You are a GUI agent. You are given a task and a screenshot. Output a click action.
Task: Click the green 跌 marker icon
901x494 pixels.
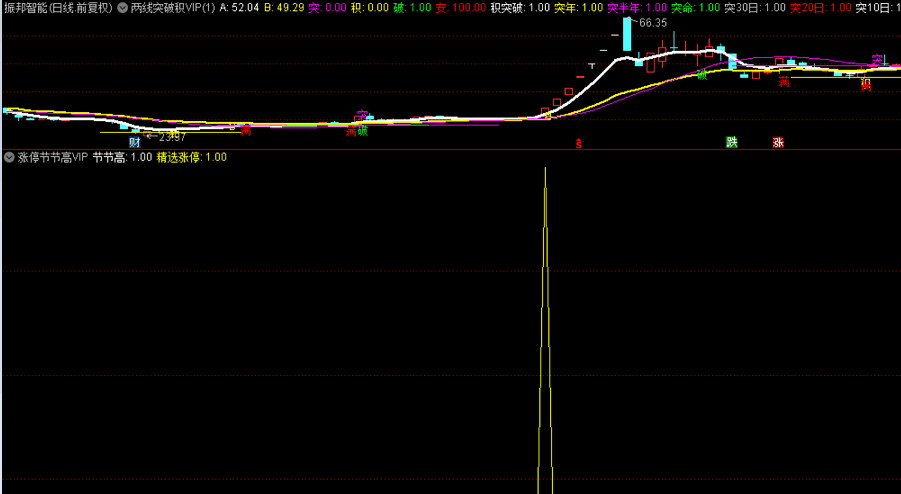click(731, 142)
